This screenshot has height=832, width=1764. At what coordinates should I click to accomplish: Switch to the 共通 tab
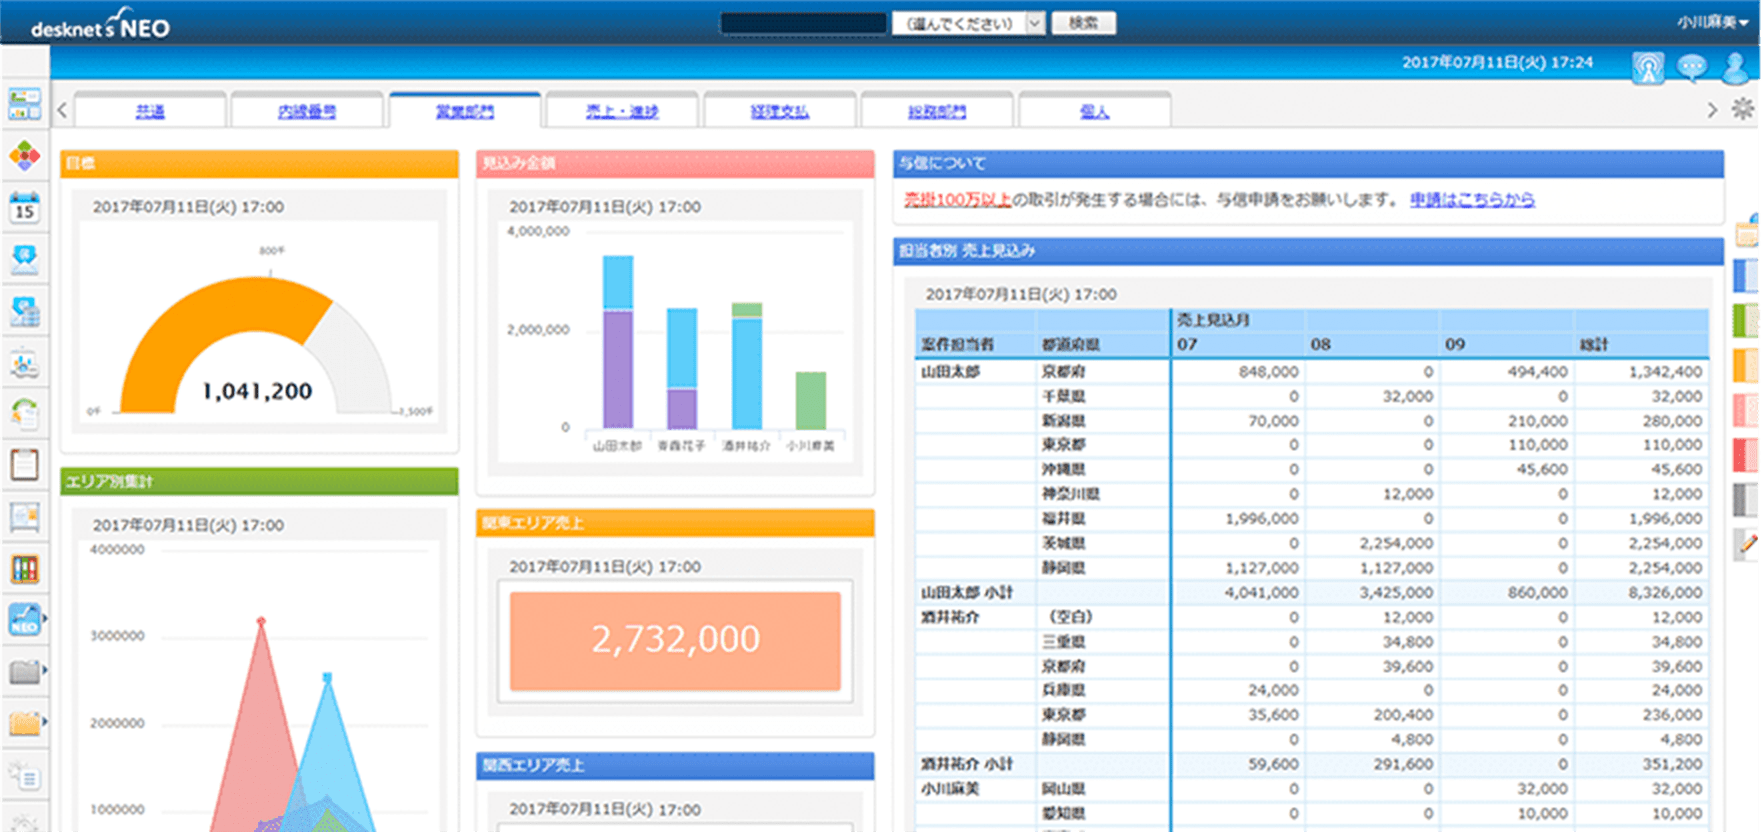point(150,111)
